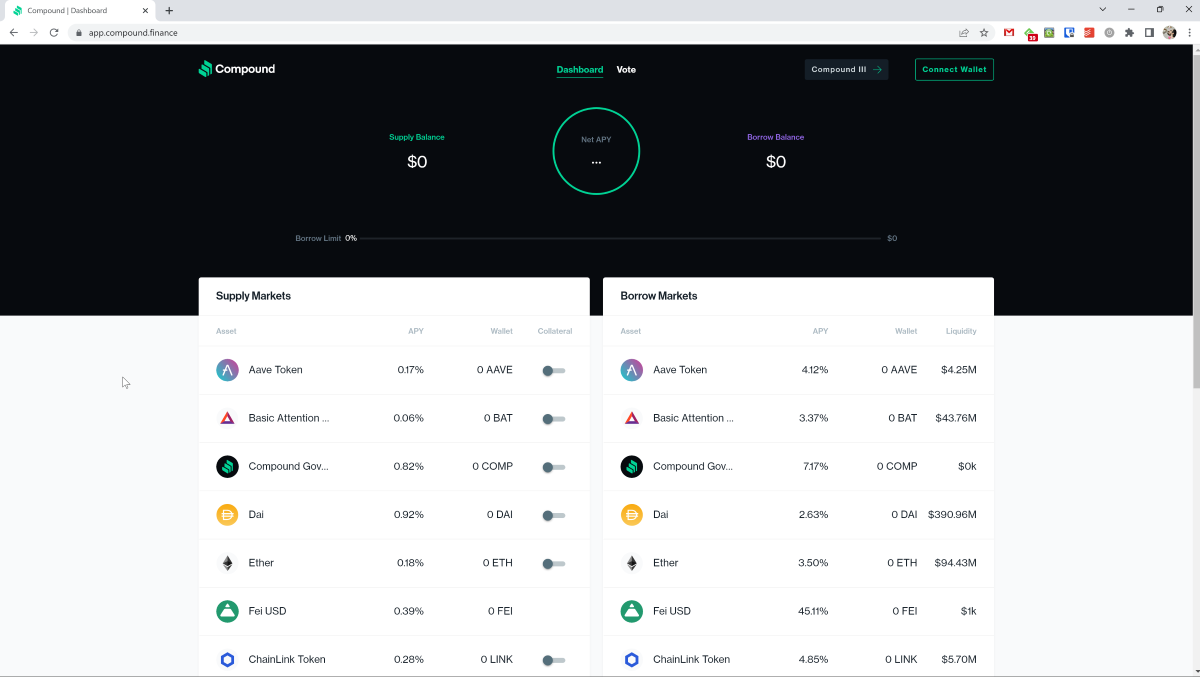Image resolution: width=1200 pixels, height=677 pixels.
Task: Click Dai icon in Borrow Markets
Action: point(632,515)
